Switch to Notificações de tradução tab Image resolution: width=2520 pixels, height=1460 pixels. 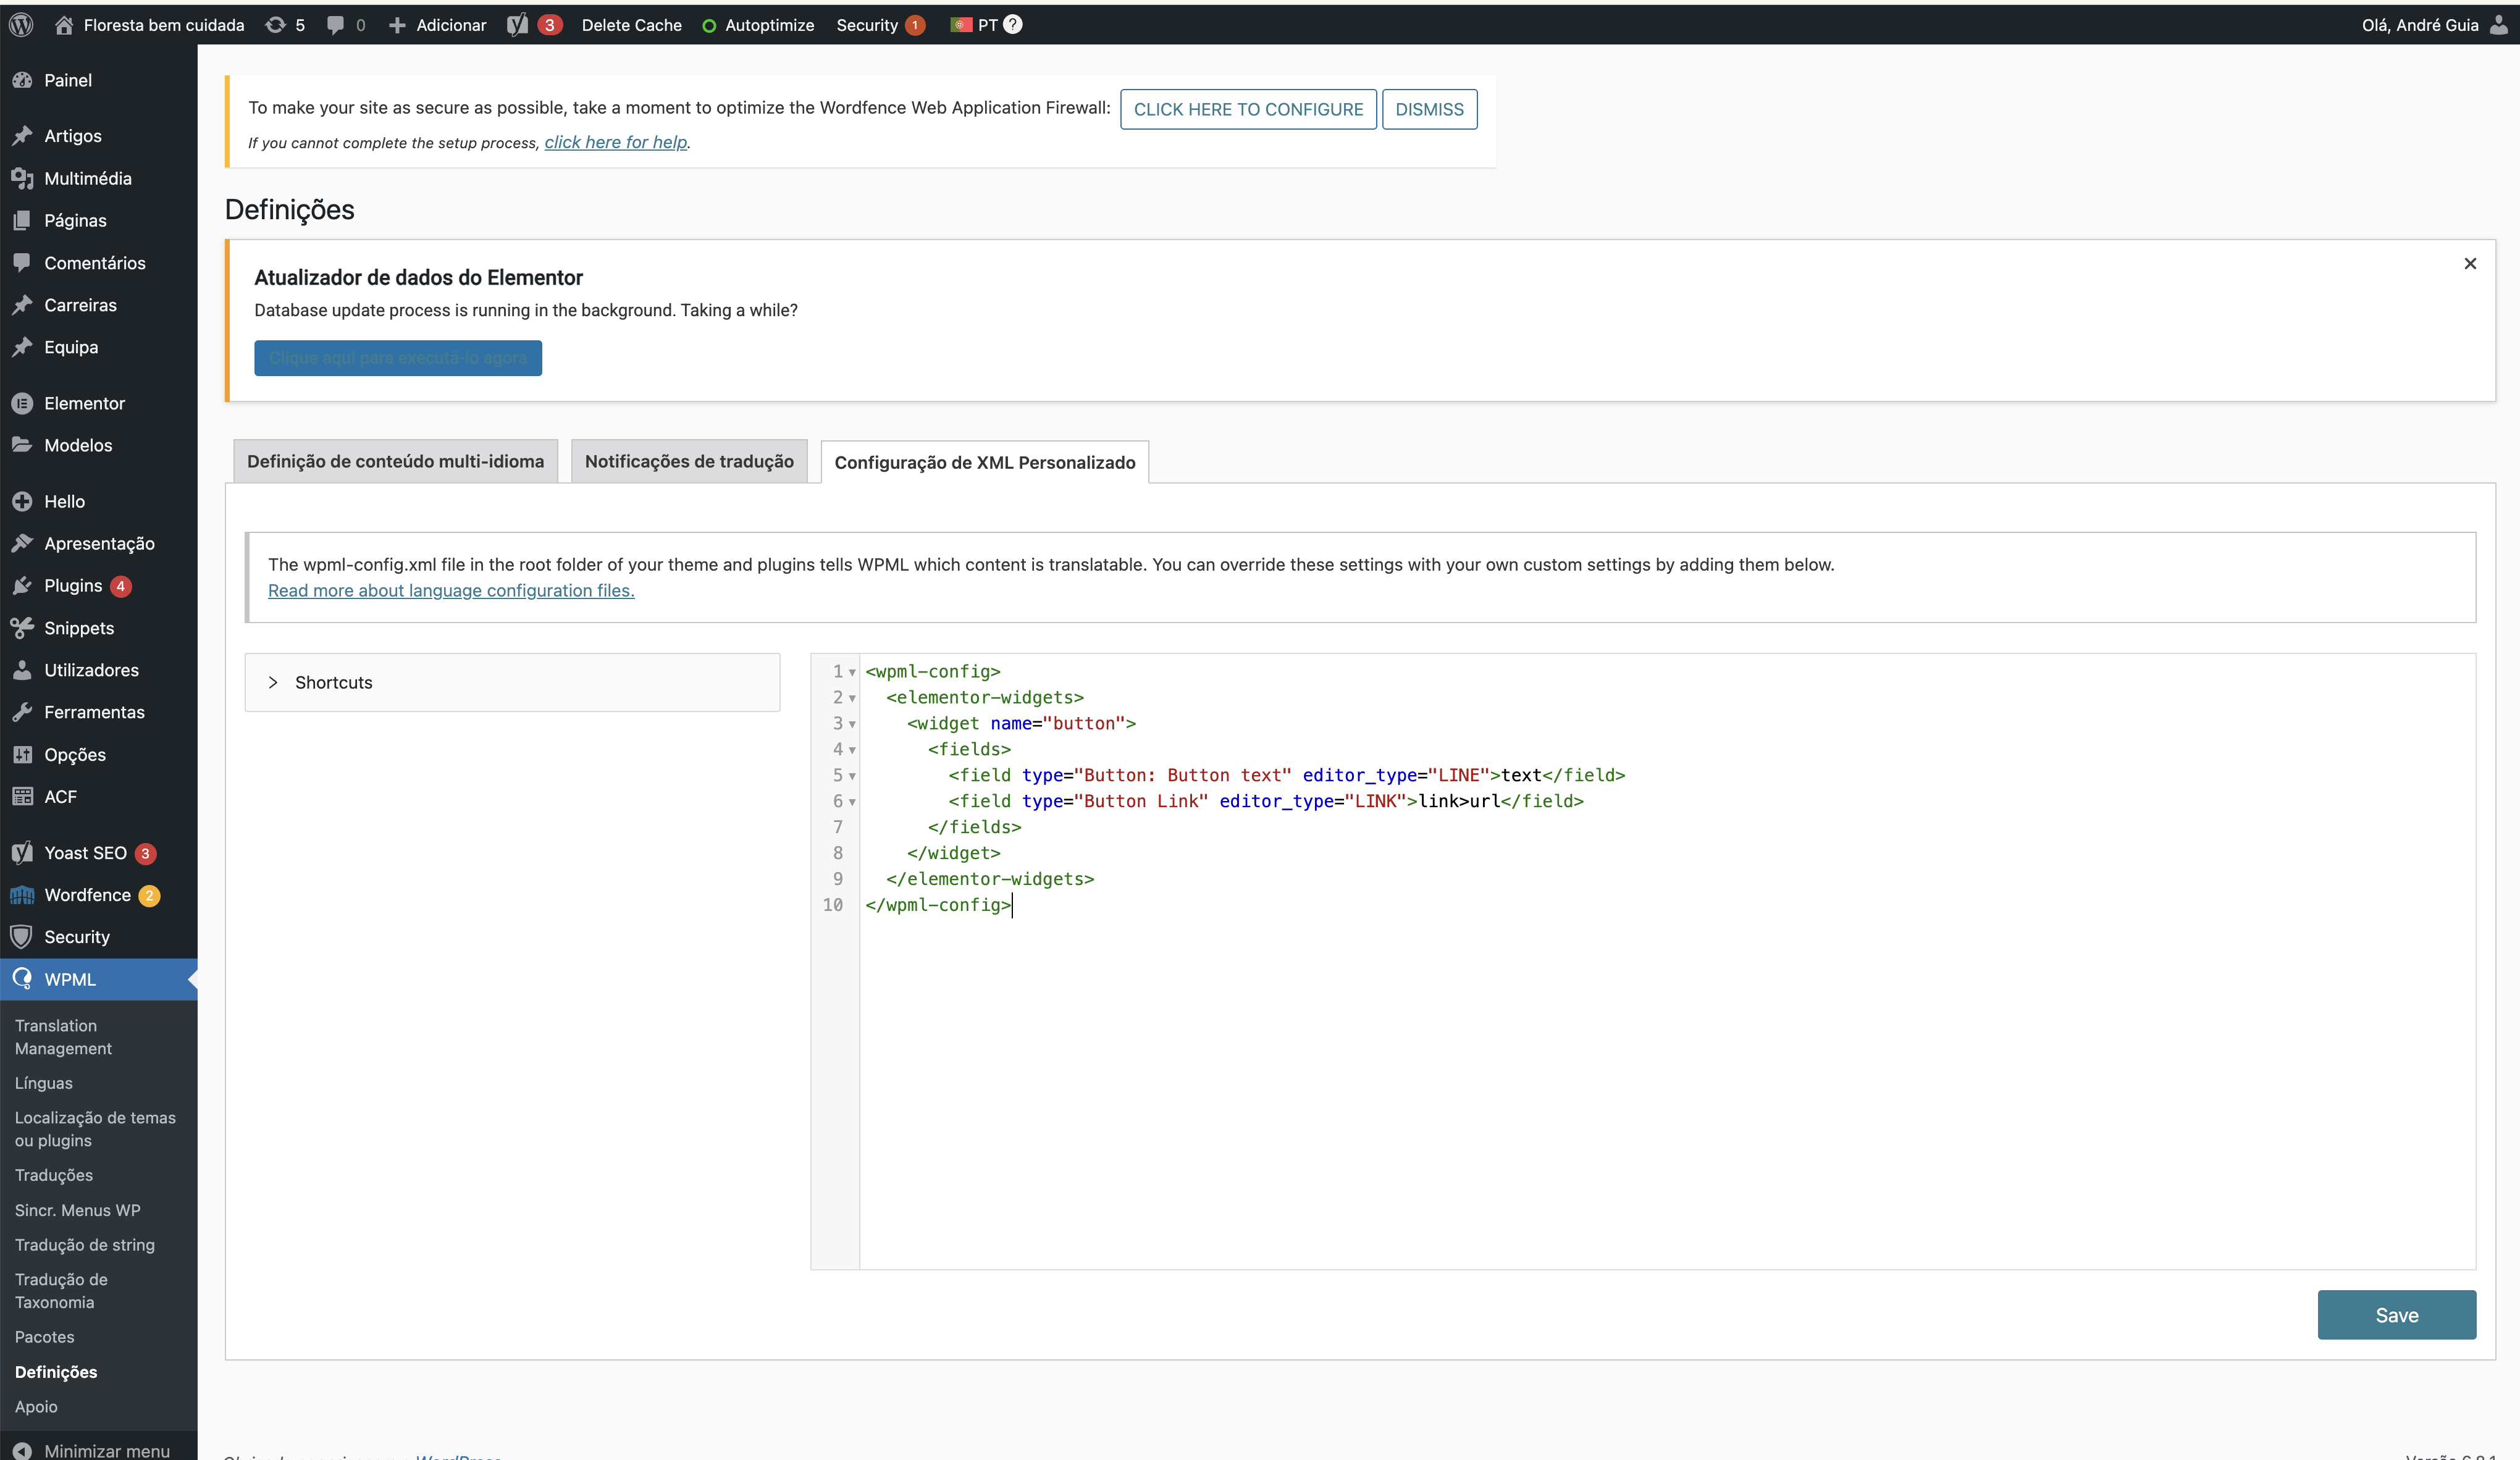coord(689,461)
